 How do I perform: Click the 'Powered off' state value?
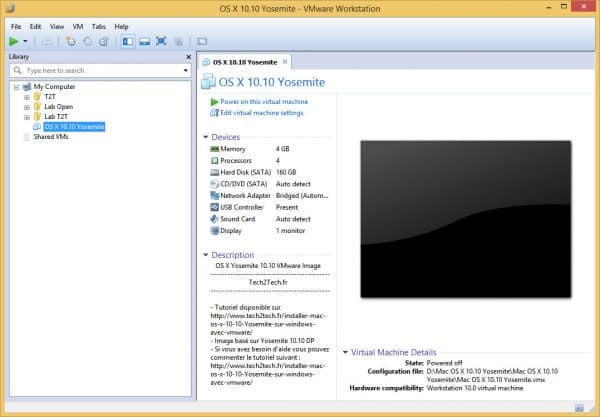coord(444,363)
